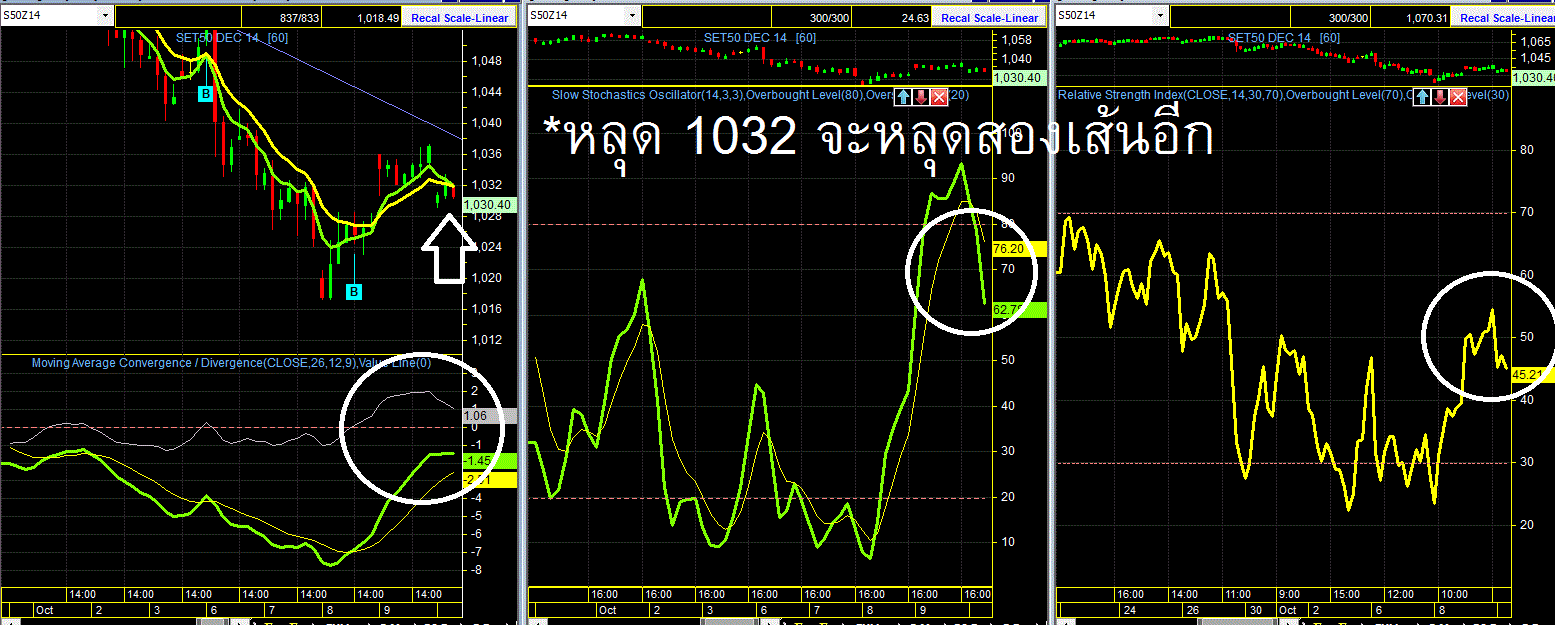Click the SET50 DEC 14 title in Stochastics chart

click(745, 37)
